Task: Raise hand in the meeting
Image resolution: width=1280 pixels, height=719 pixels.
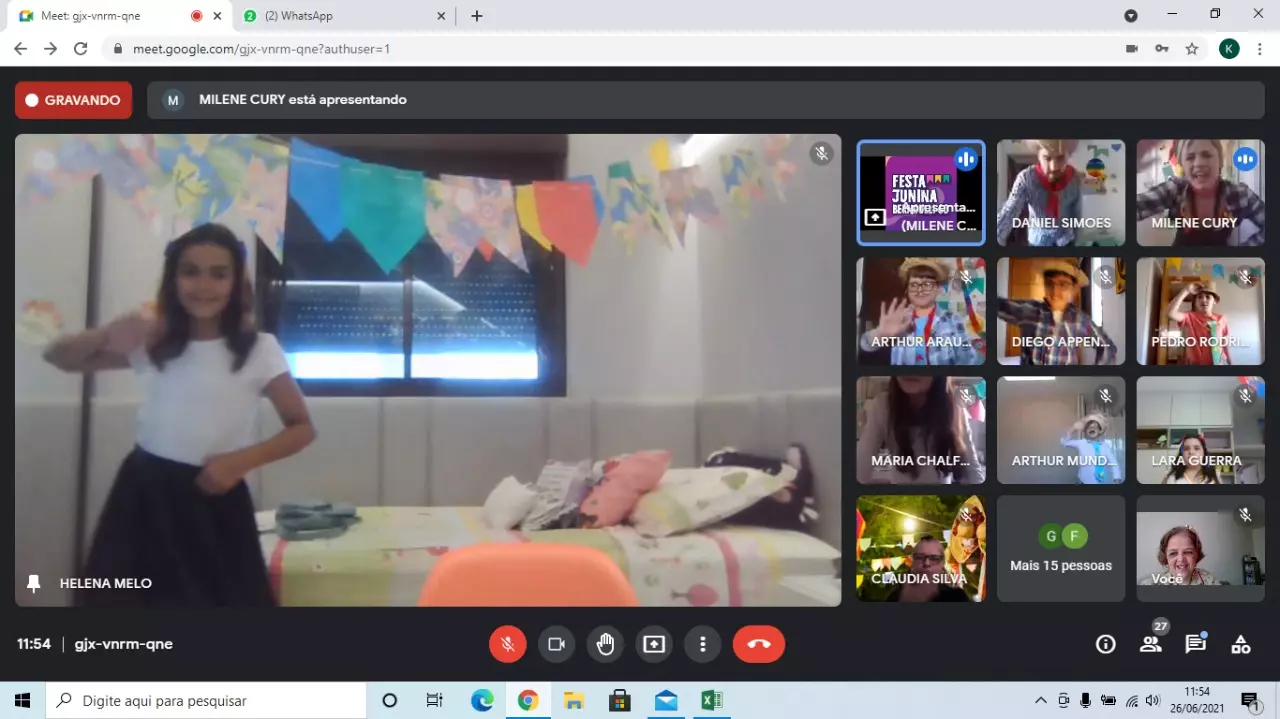Action: (605, 644)
